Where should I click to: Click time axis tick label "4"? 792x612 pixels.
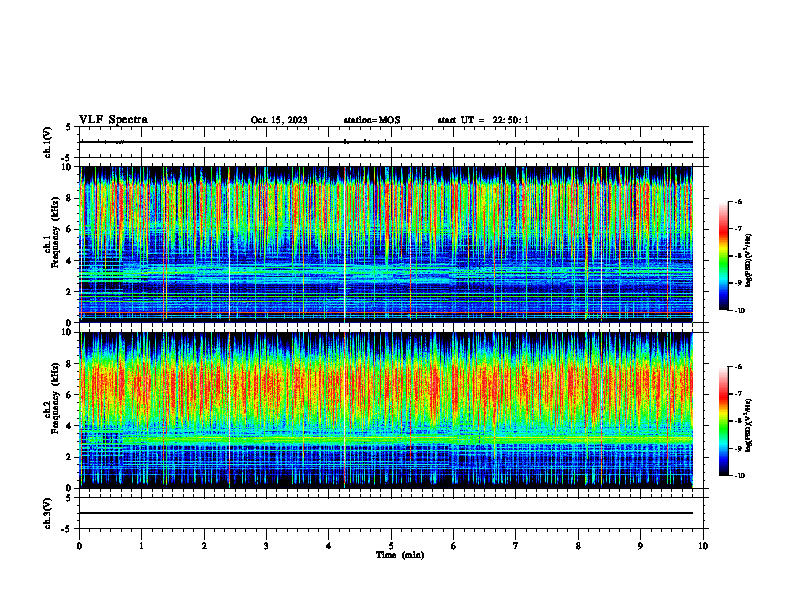pos(329,546)
